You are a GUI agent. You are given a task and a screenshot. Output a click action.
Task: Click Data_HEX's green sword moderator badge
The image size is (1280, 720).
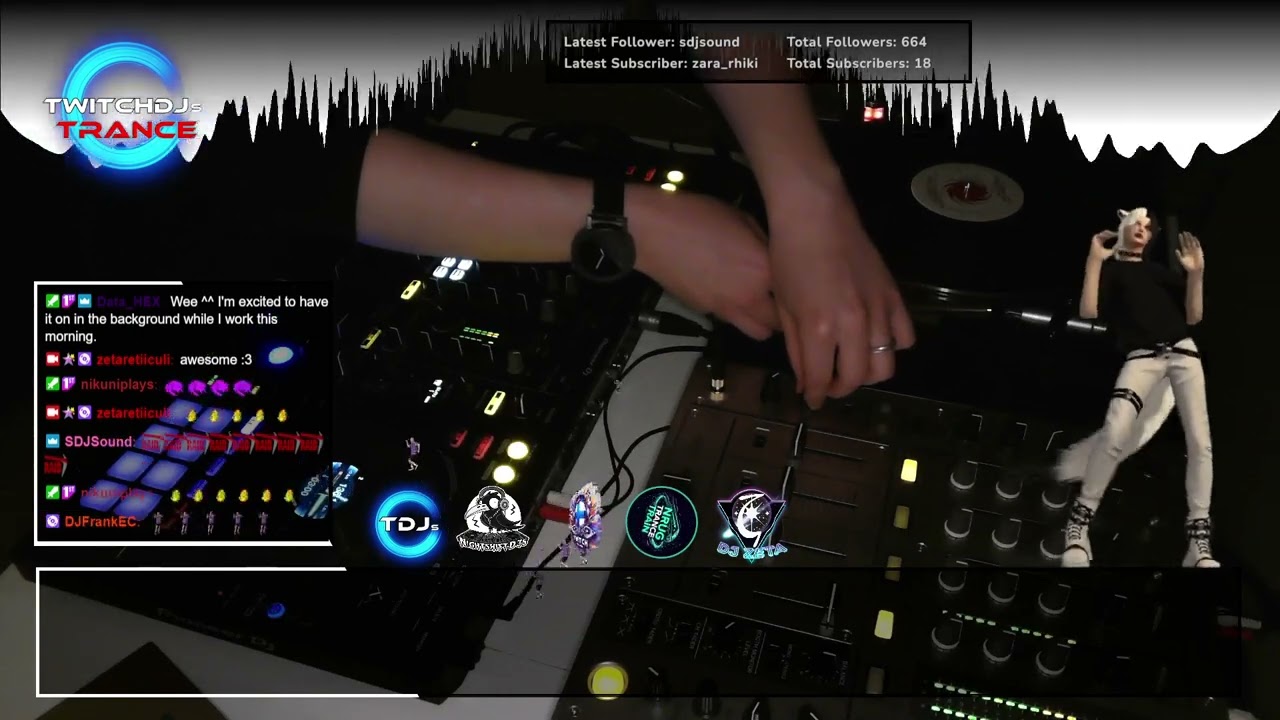click(52, 301)
